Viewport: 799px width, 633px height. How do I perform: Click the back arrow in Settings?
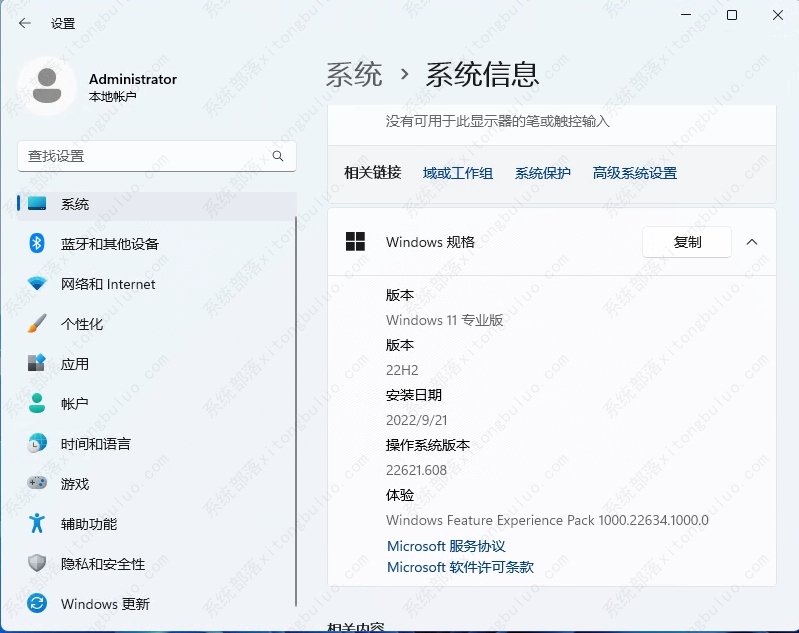(x=24, y=23)
